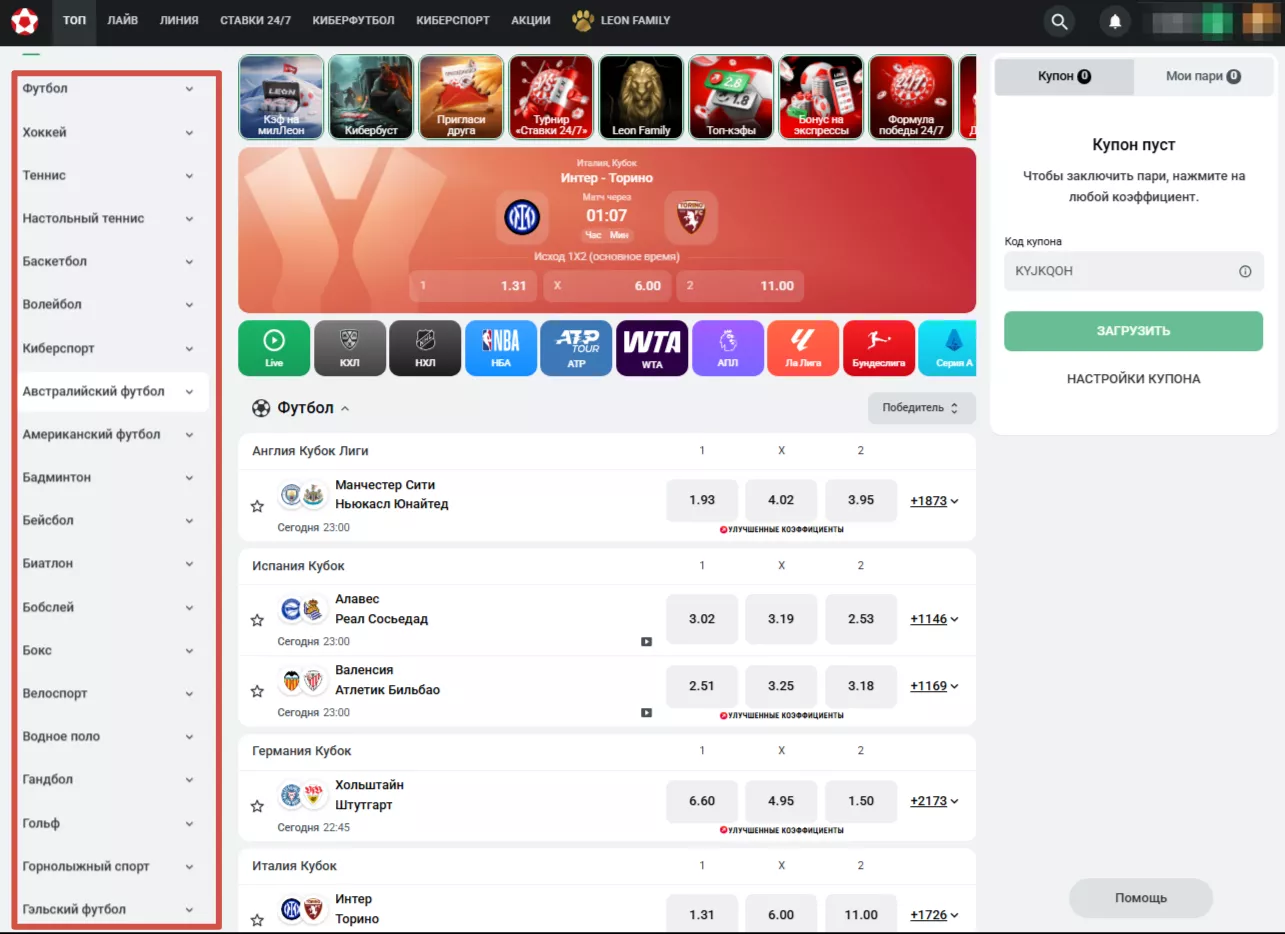Click the Leon logo in top bar
The width and height of the screenshot is (1285, 934).
(x=25, y=20)
